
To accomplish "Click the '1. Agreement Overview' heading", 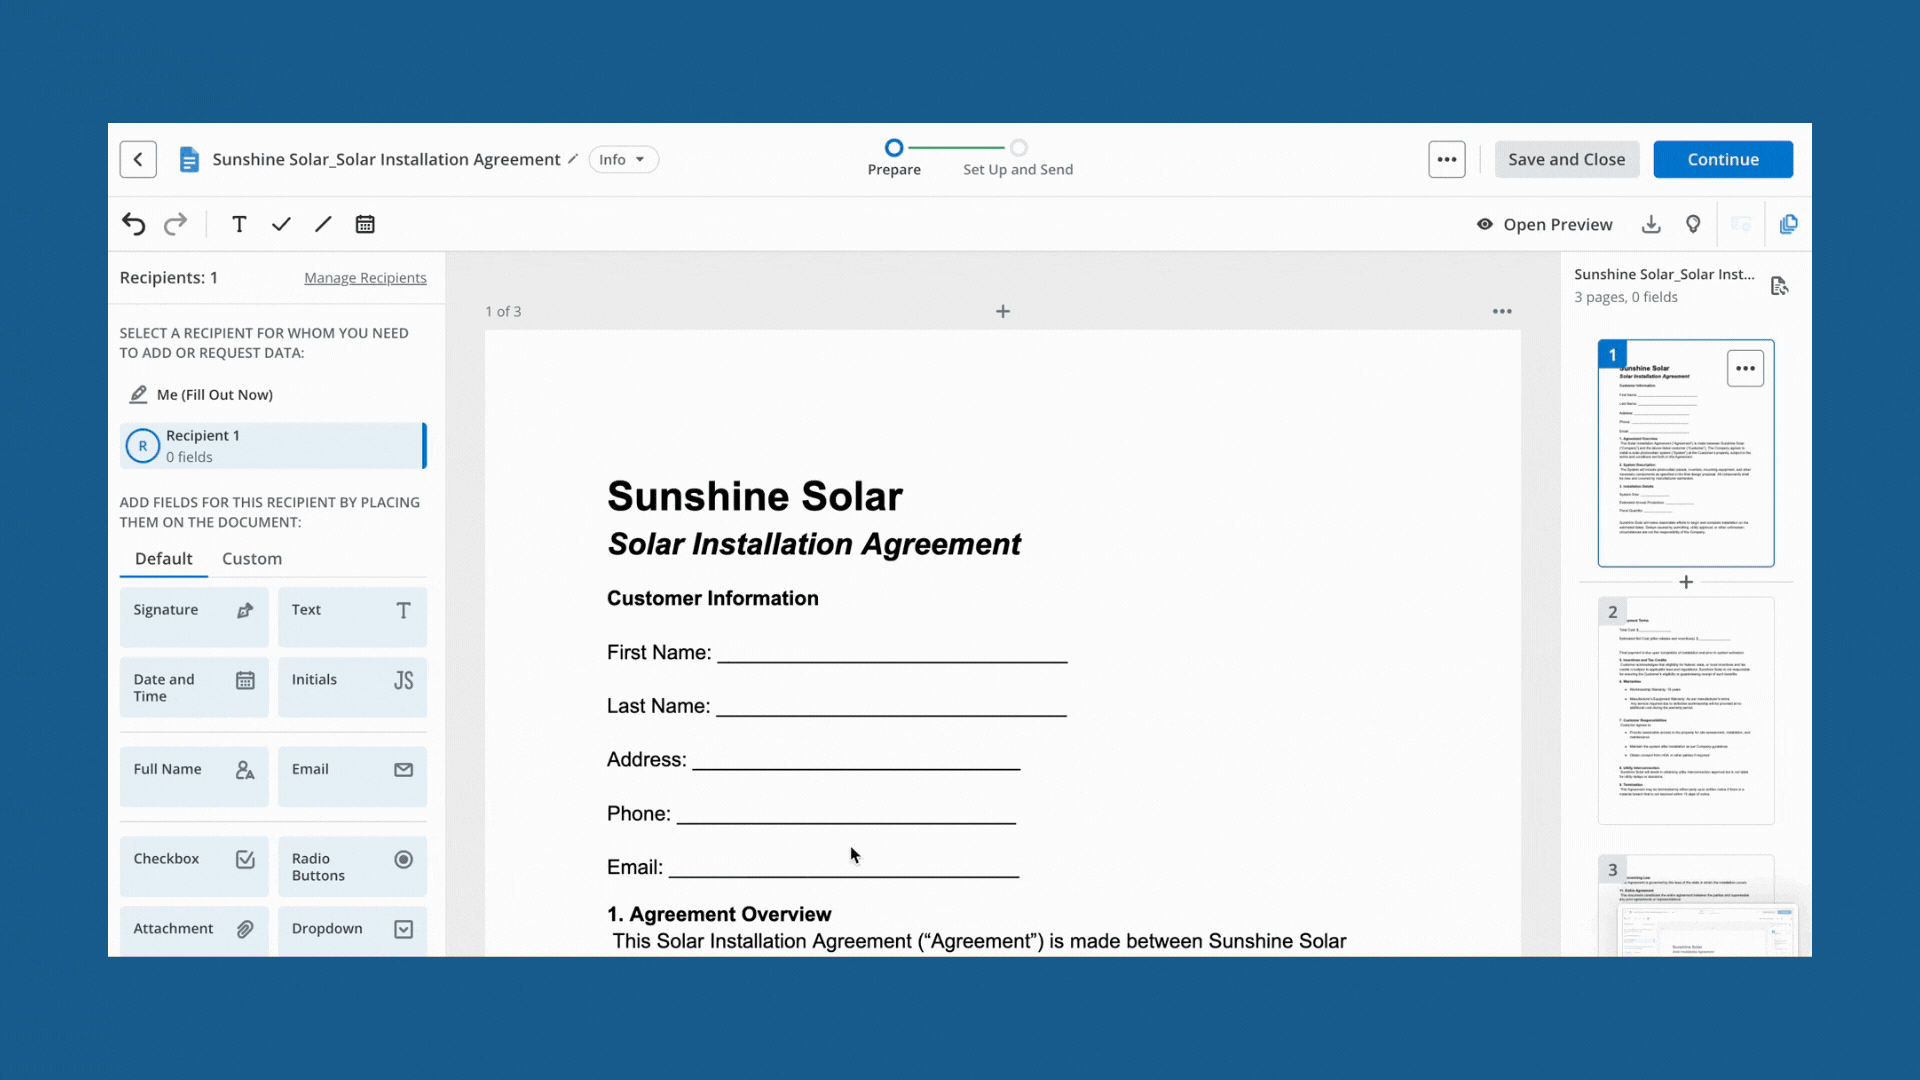I will pyautogui.click(x=719, y=915).
